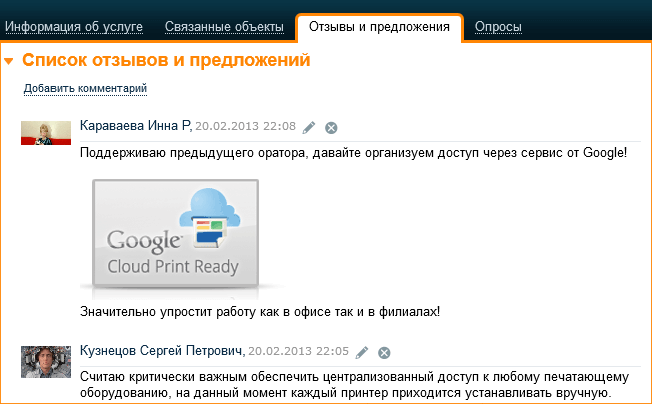This screenshot has width=652, height=404.
Task: Click the 'Считаю критически важным' comment text
Action: pos(354,385)
